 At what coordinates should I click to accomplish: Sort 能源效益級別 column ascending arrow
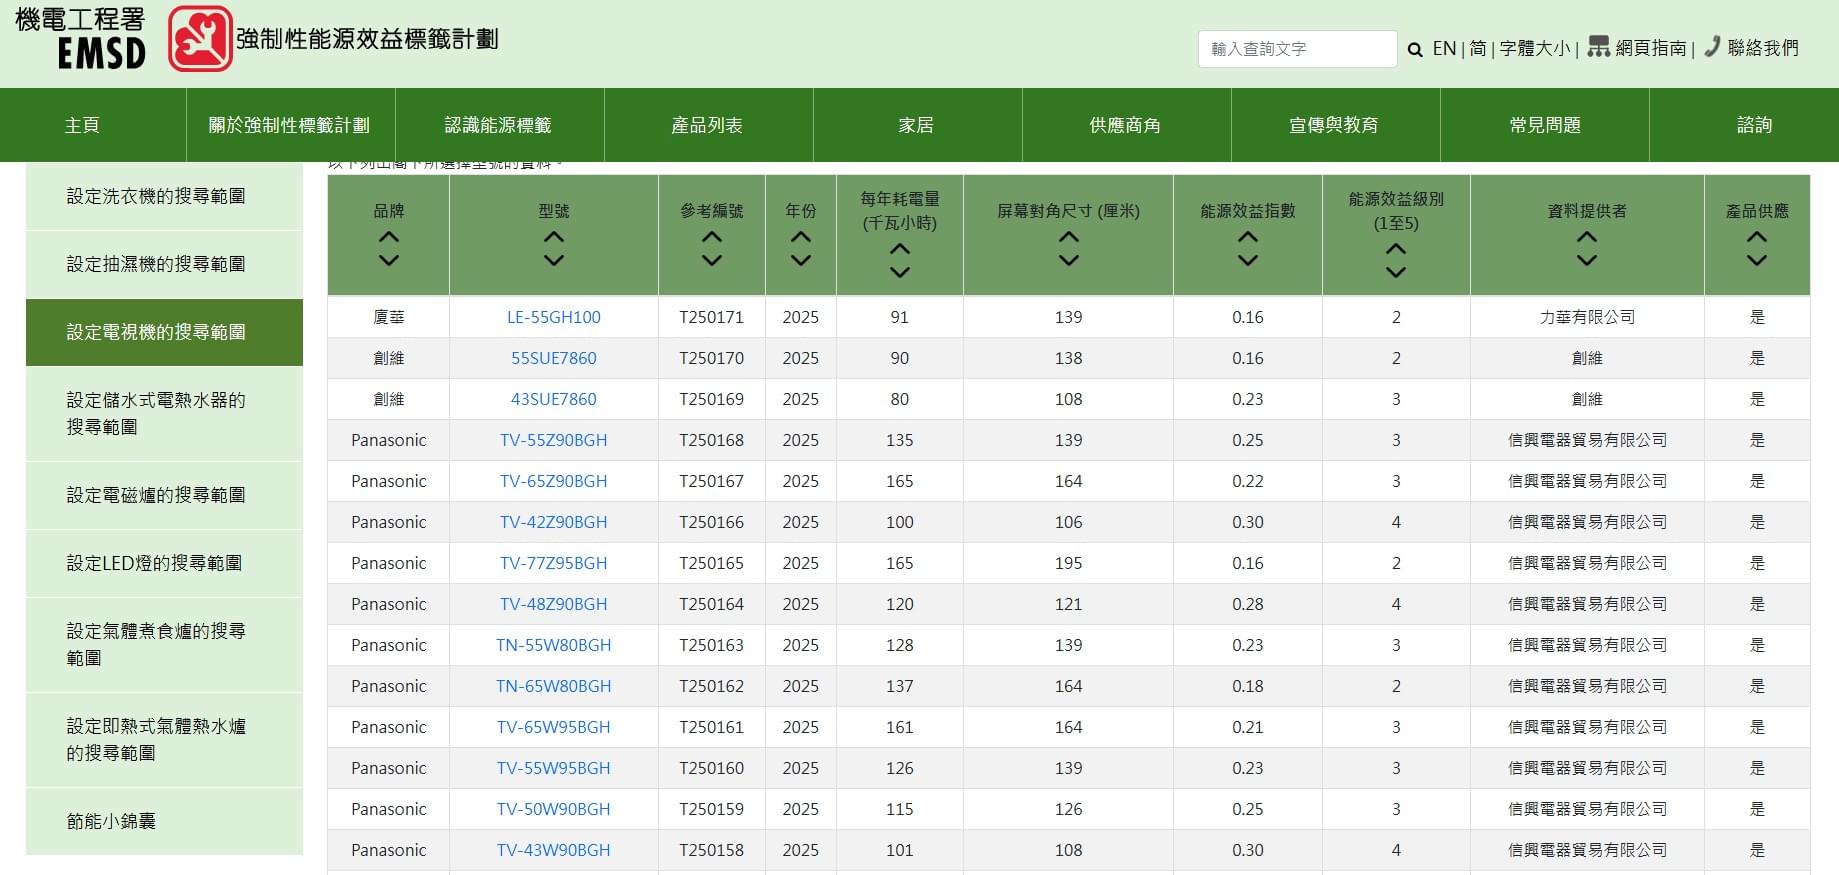coord(1396,250)
